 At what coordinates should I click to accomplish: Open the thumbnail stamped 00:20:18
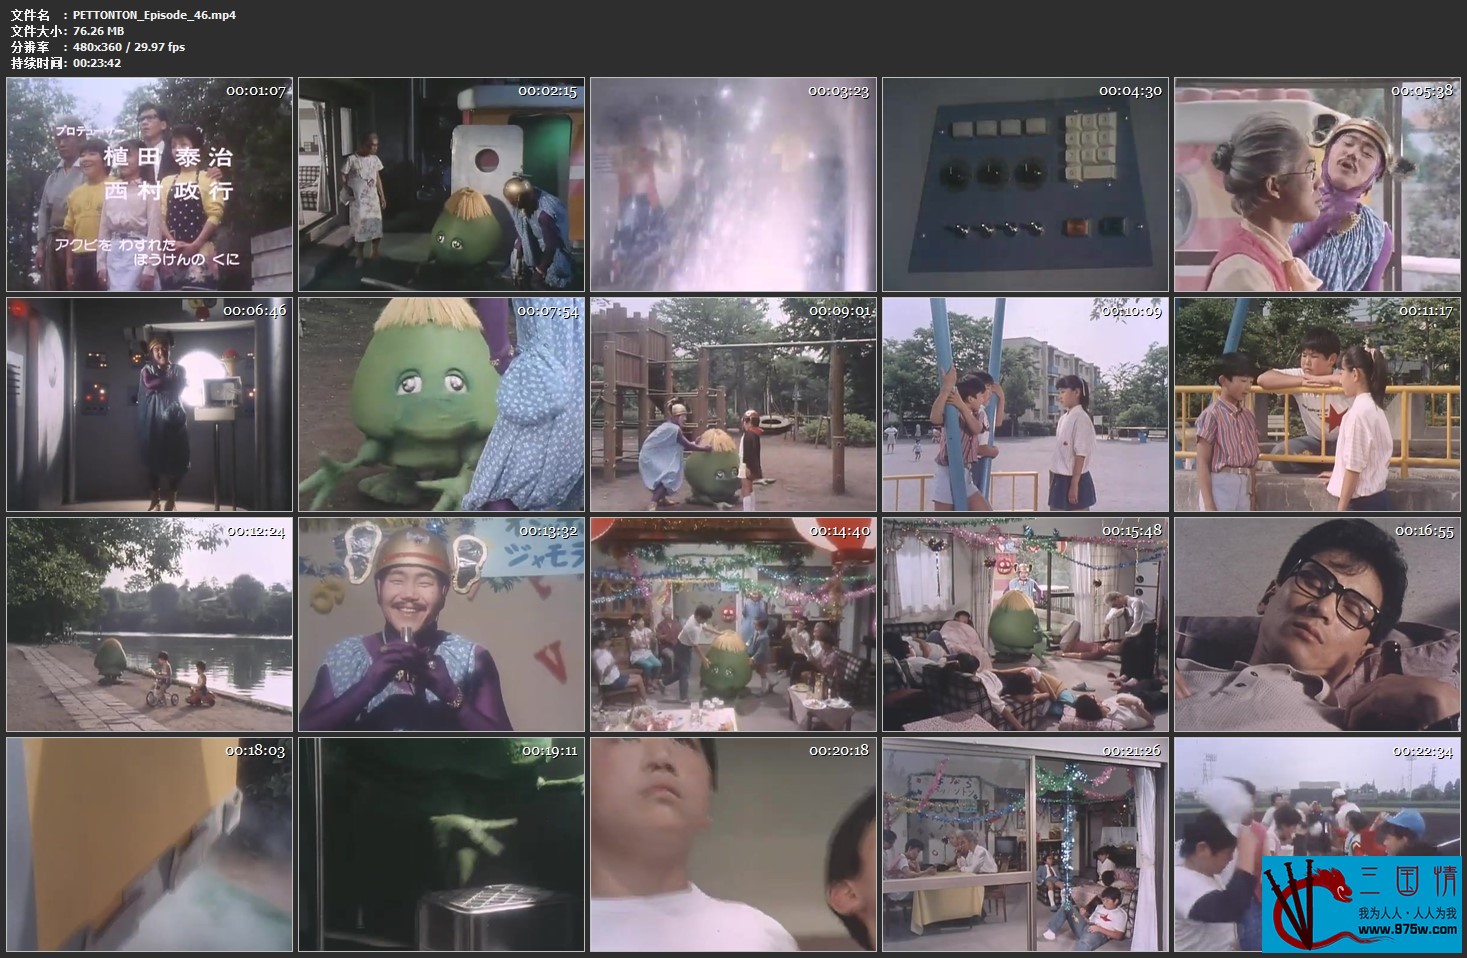pyautogui.click(x=733, y=845)
